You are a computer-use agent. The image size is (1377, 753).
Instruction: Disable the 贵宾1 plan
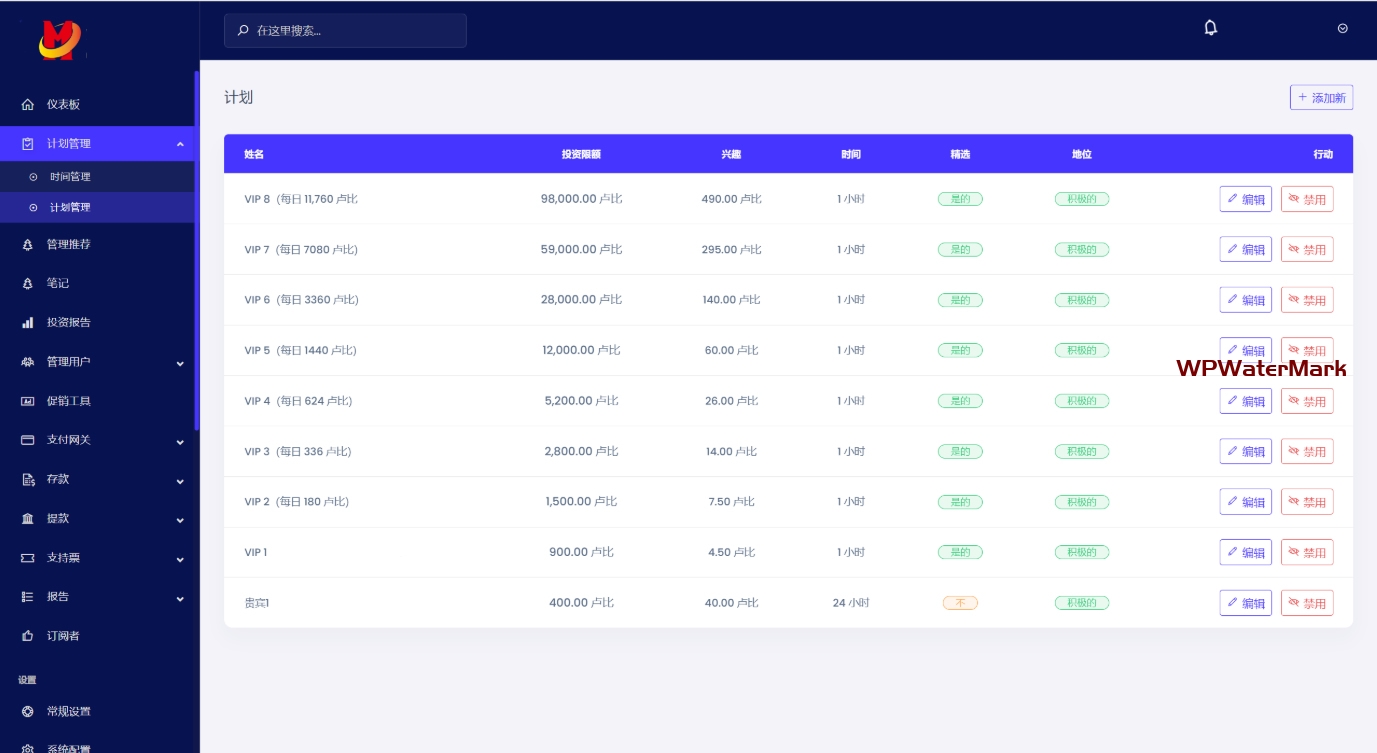tap(1306, 603)
